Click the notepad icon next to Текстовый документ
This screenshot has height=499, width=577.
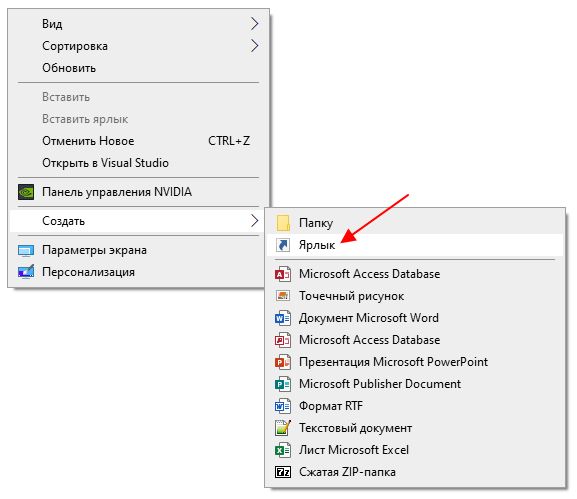click(x=283, y=428)
